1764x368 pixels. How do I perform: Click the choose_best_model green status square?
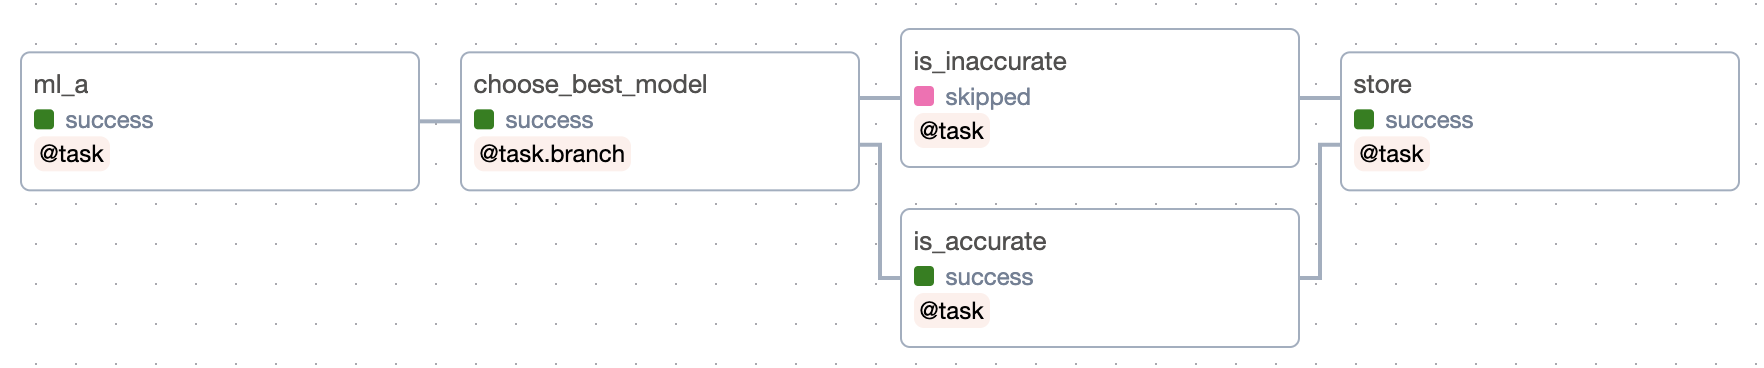pos(484,120)
